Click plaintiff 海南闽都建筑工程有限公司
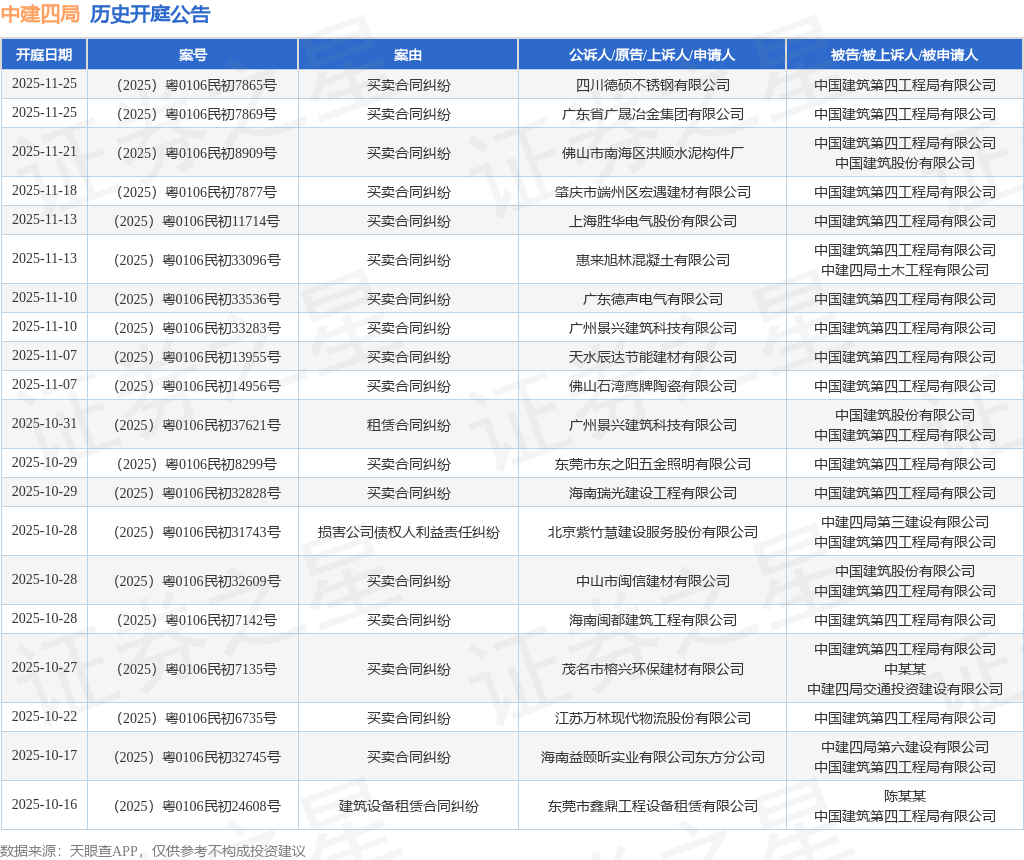Viewport: 1024px width, 860px height. pos(652,620)
